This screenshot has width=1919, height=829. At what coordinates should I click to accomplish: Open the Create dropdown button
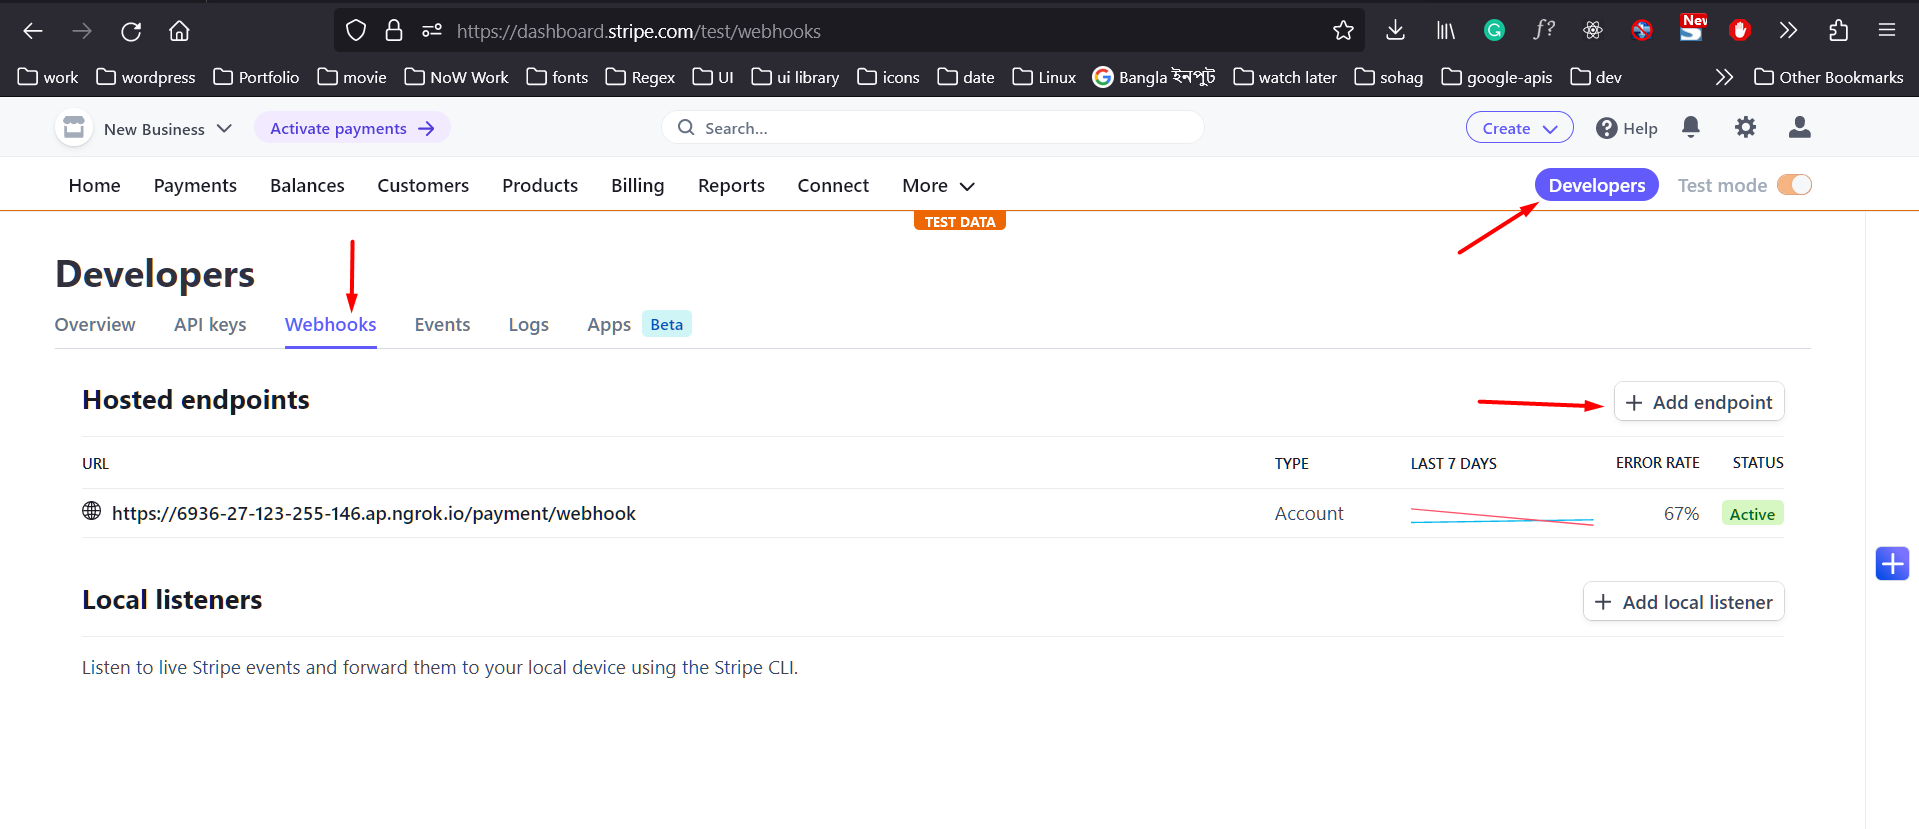pos(1519,128)
